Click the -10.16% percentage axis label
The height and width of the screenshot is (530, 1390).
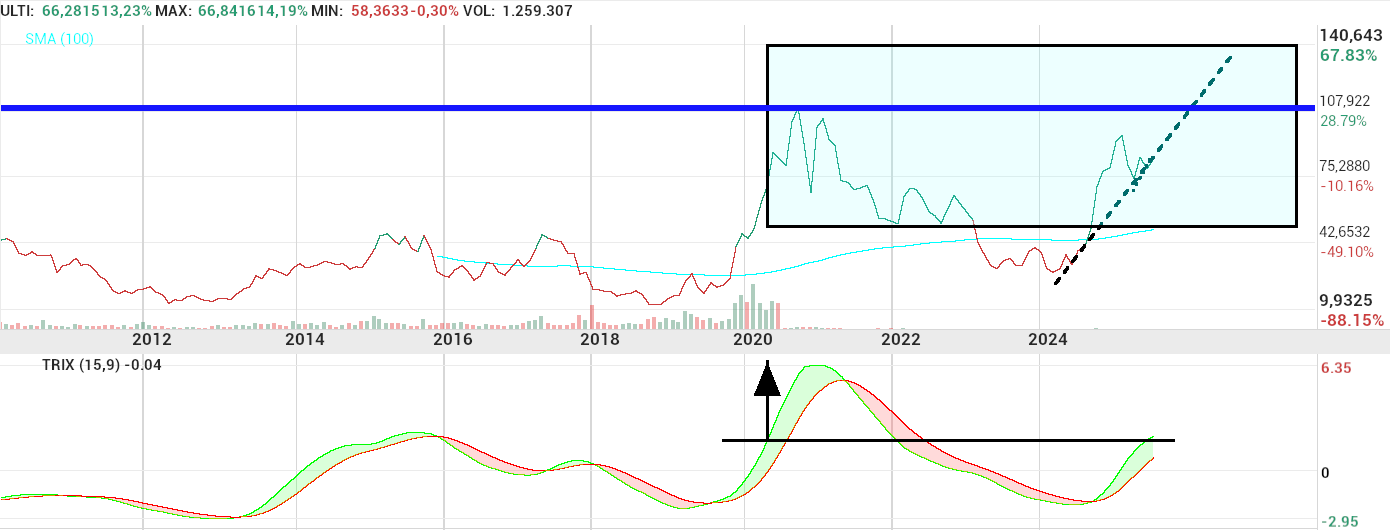click(1346, 185)
